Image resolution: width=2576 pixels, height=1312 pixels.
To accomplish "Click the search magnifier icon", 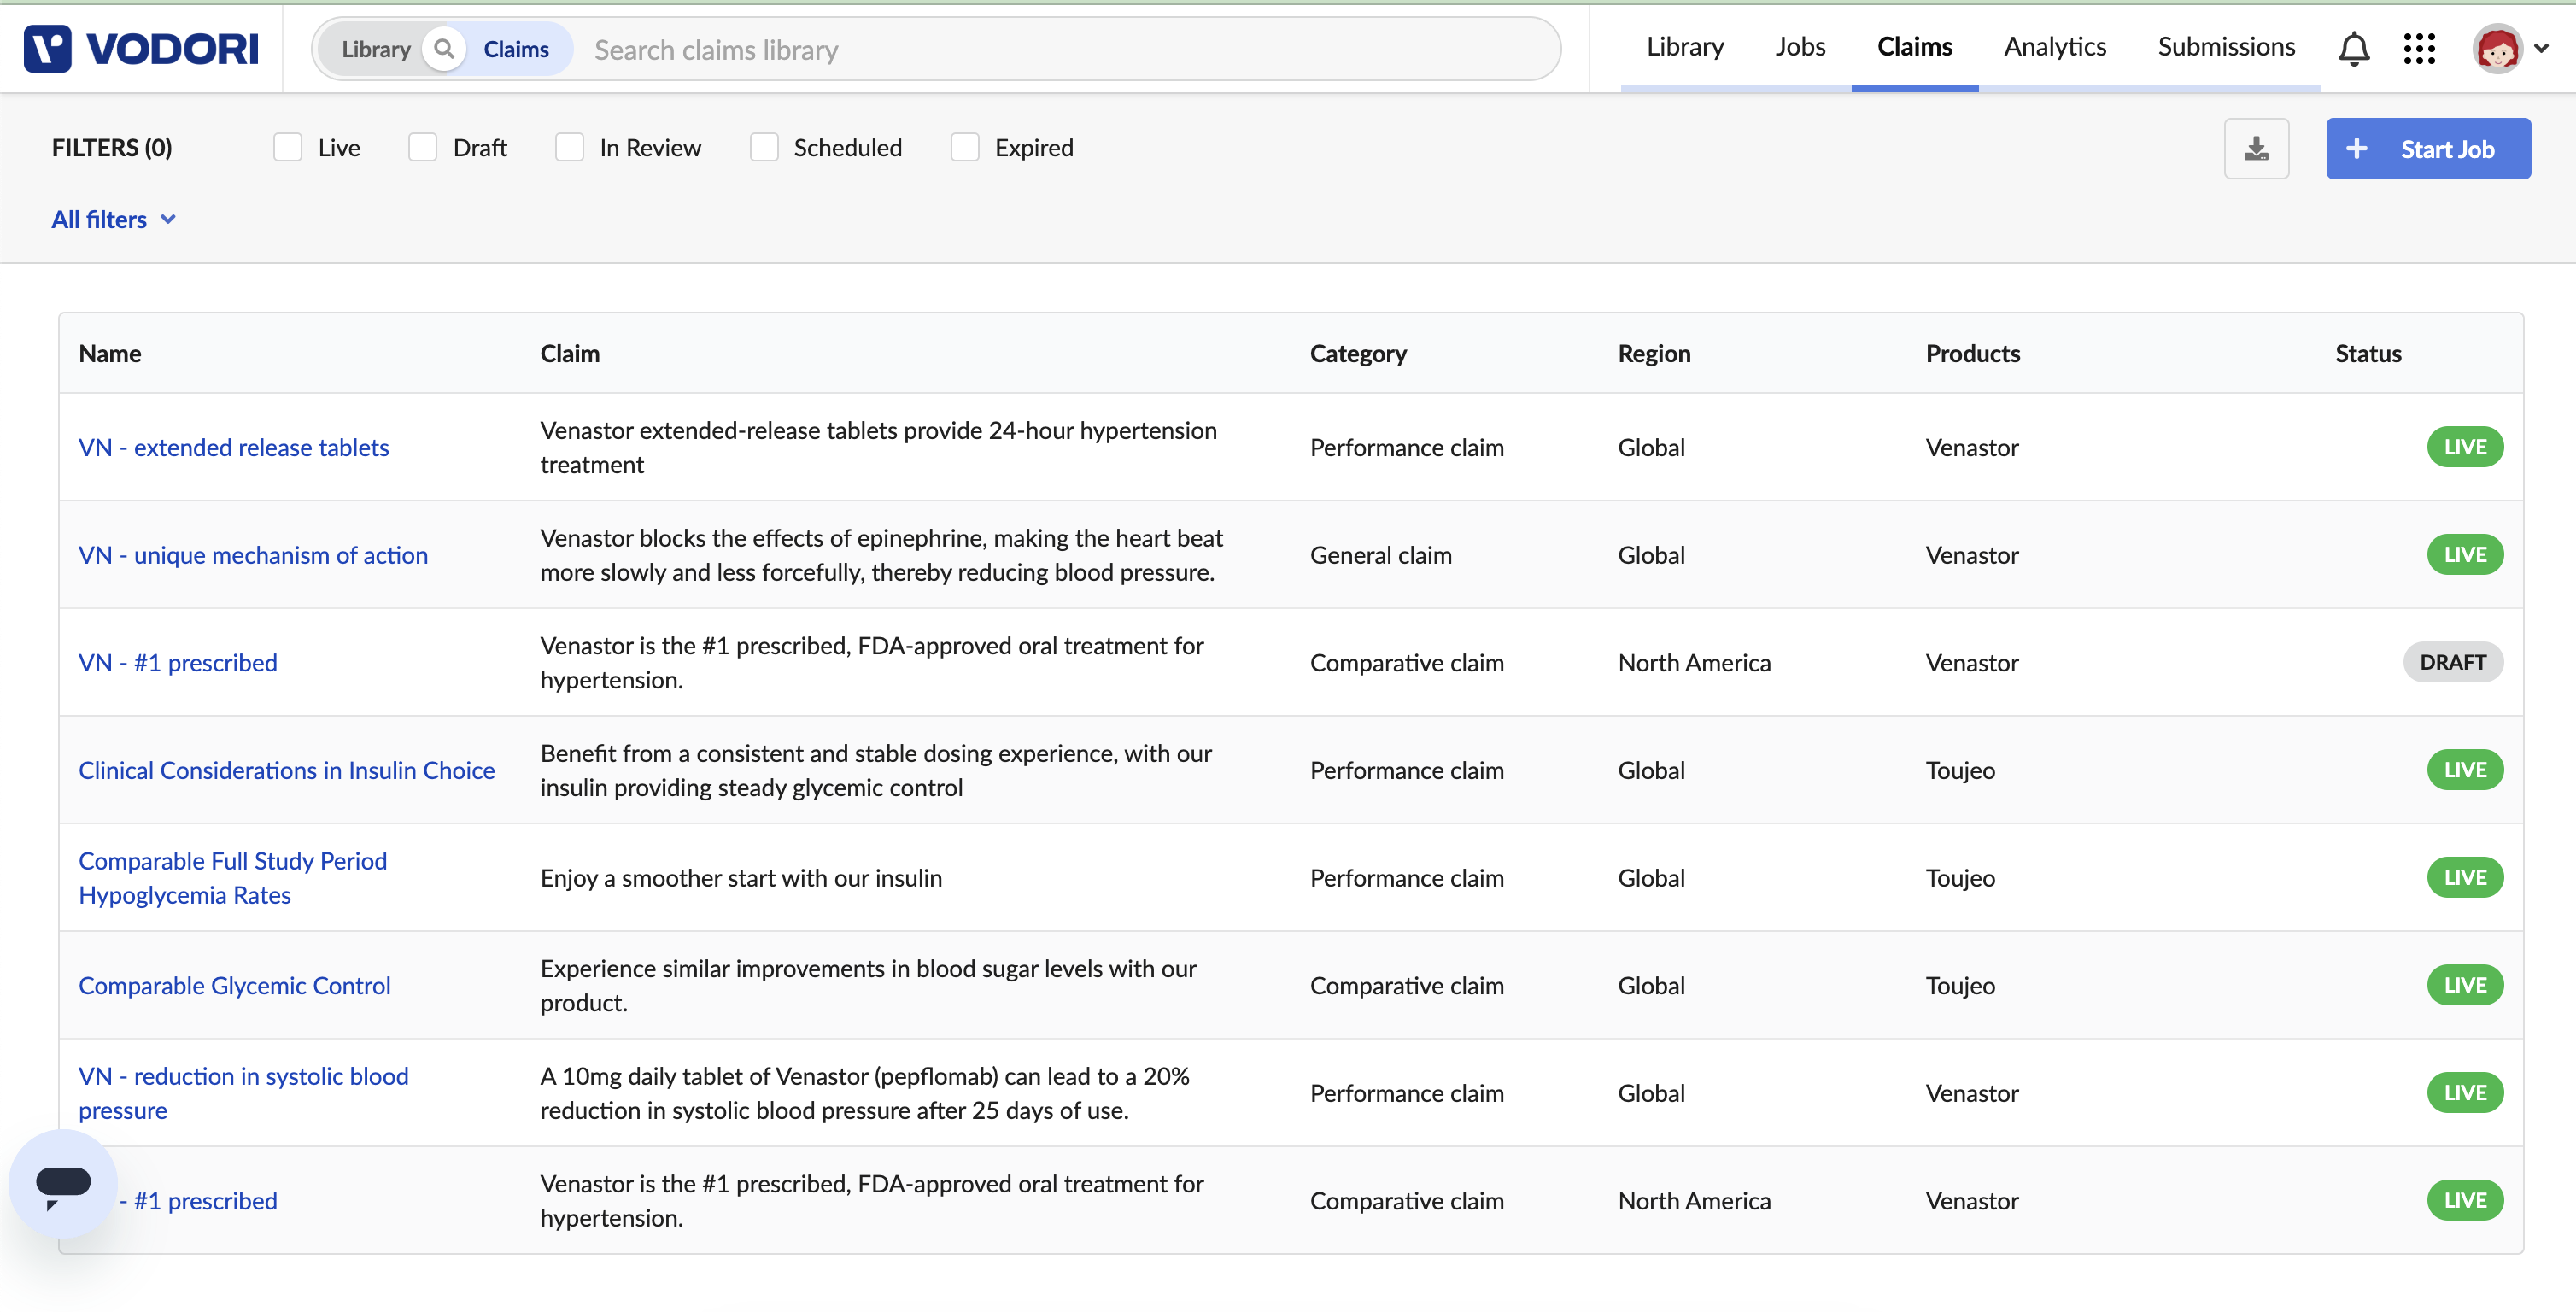I will point(444,49).
